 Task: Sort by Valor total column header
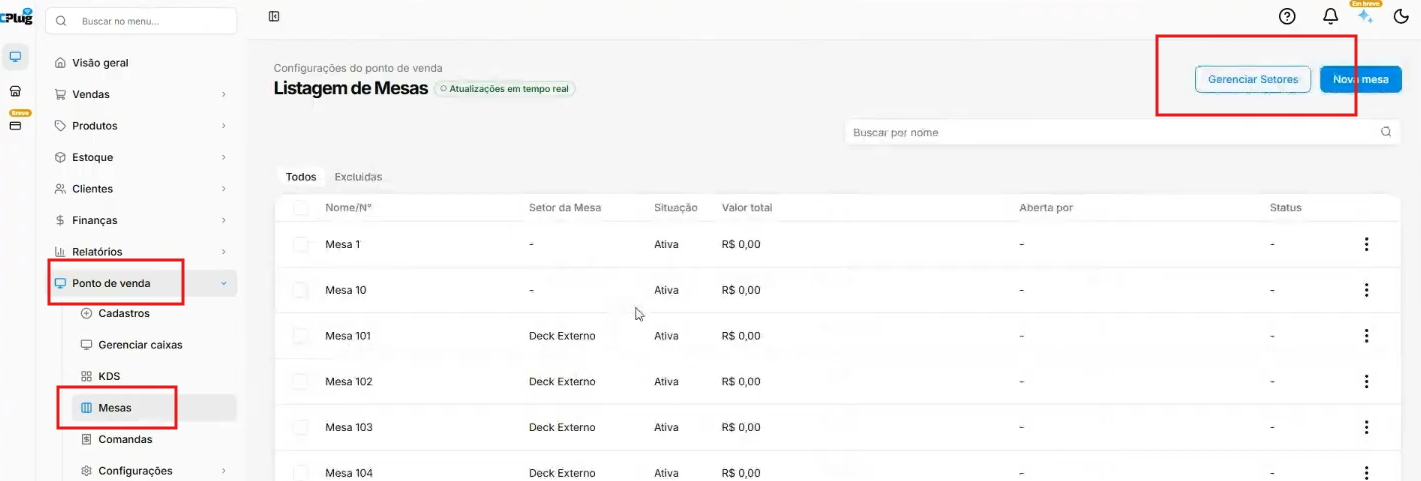tap(747, 208)
